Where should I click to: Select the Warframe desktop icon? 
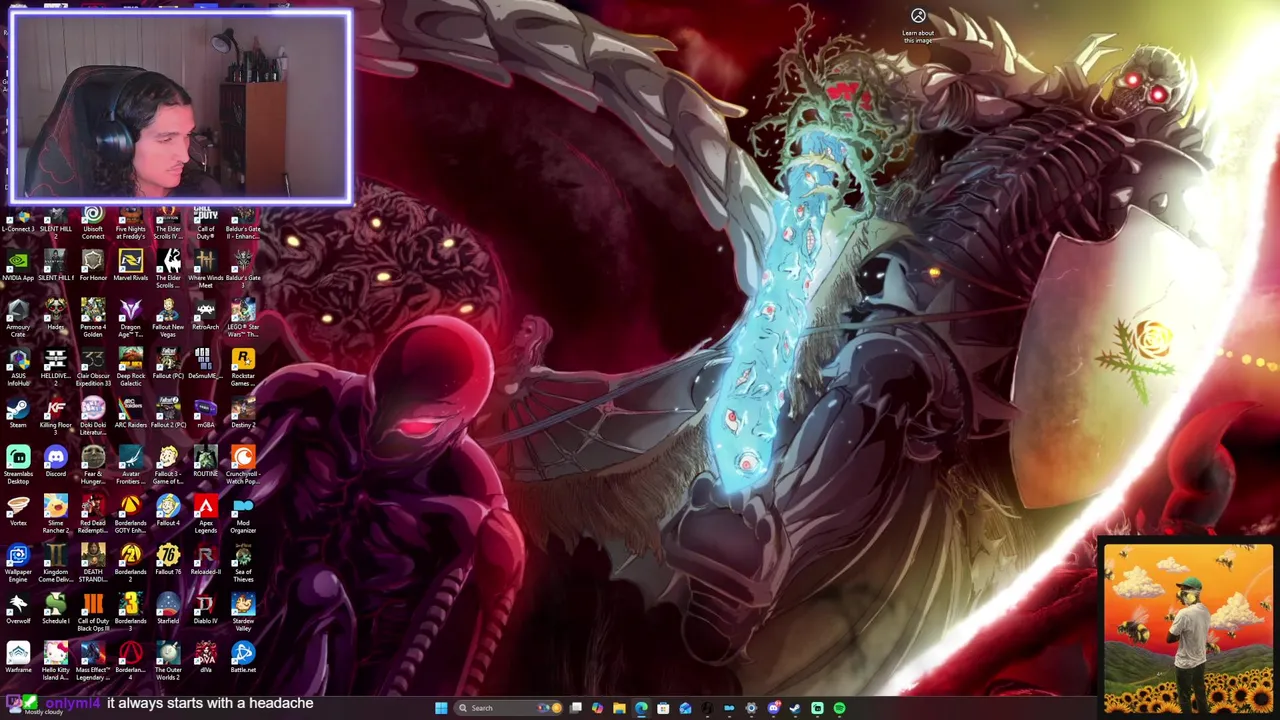tap(18, 659)
